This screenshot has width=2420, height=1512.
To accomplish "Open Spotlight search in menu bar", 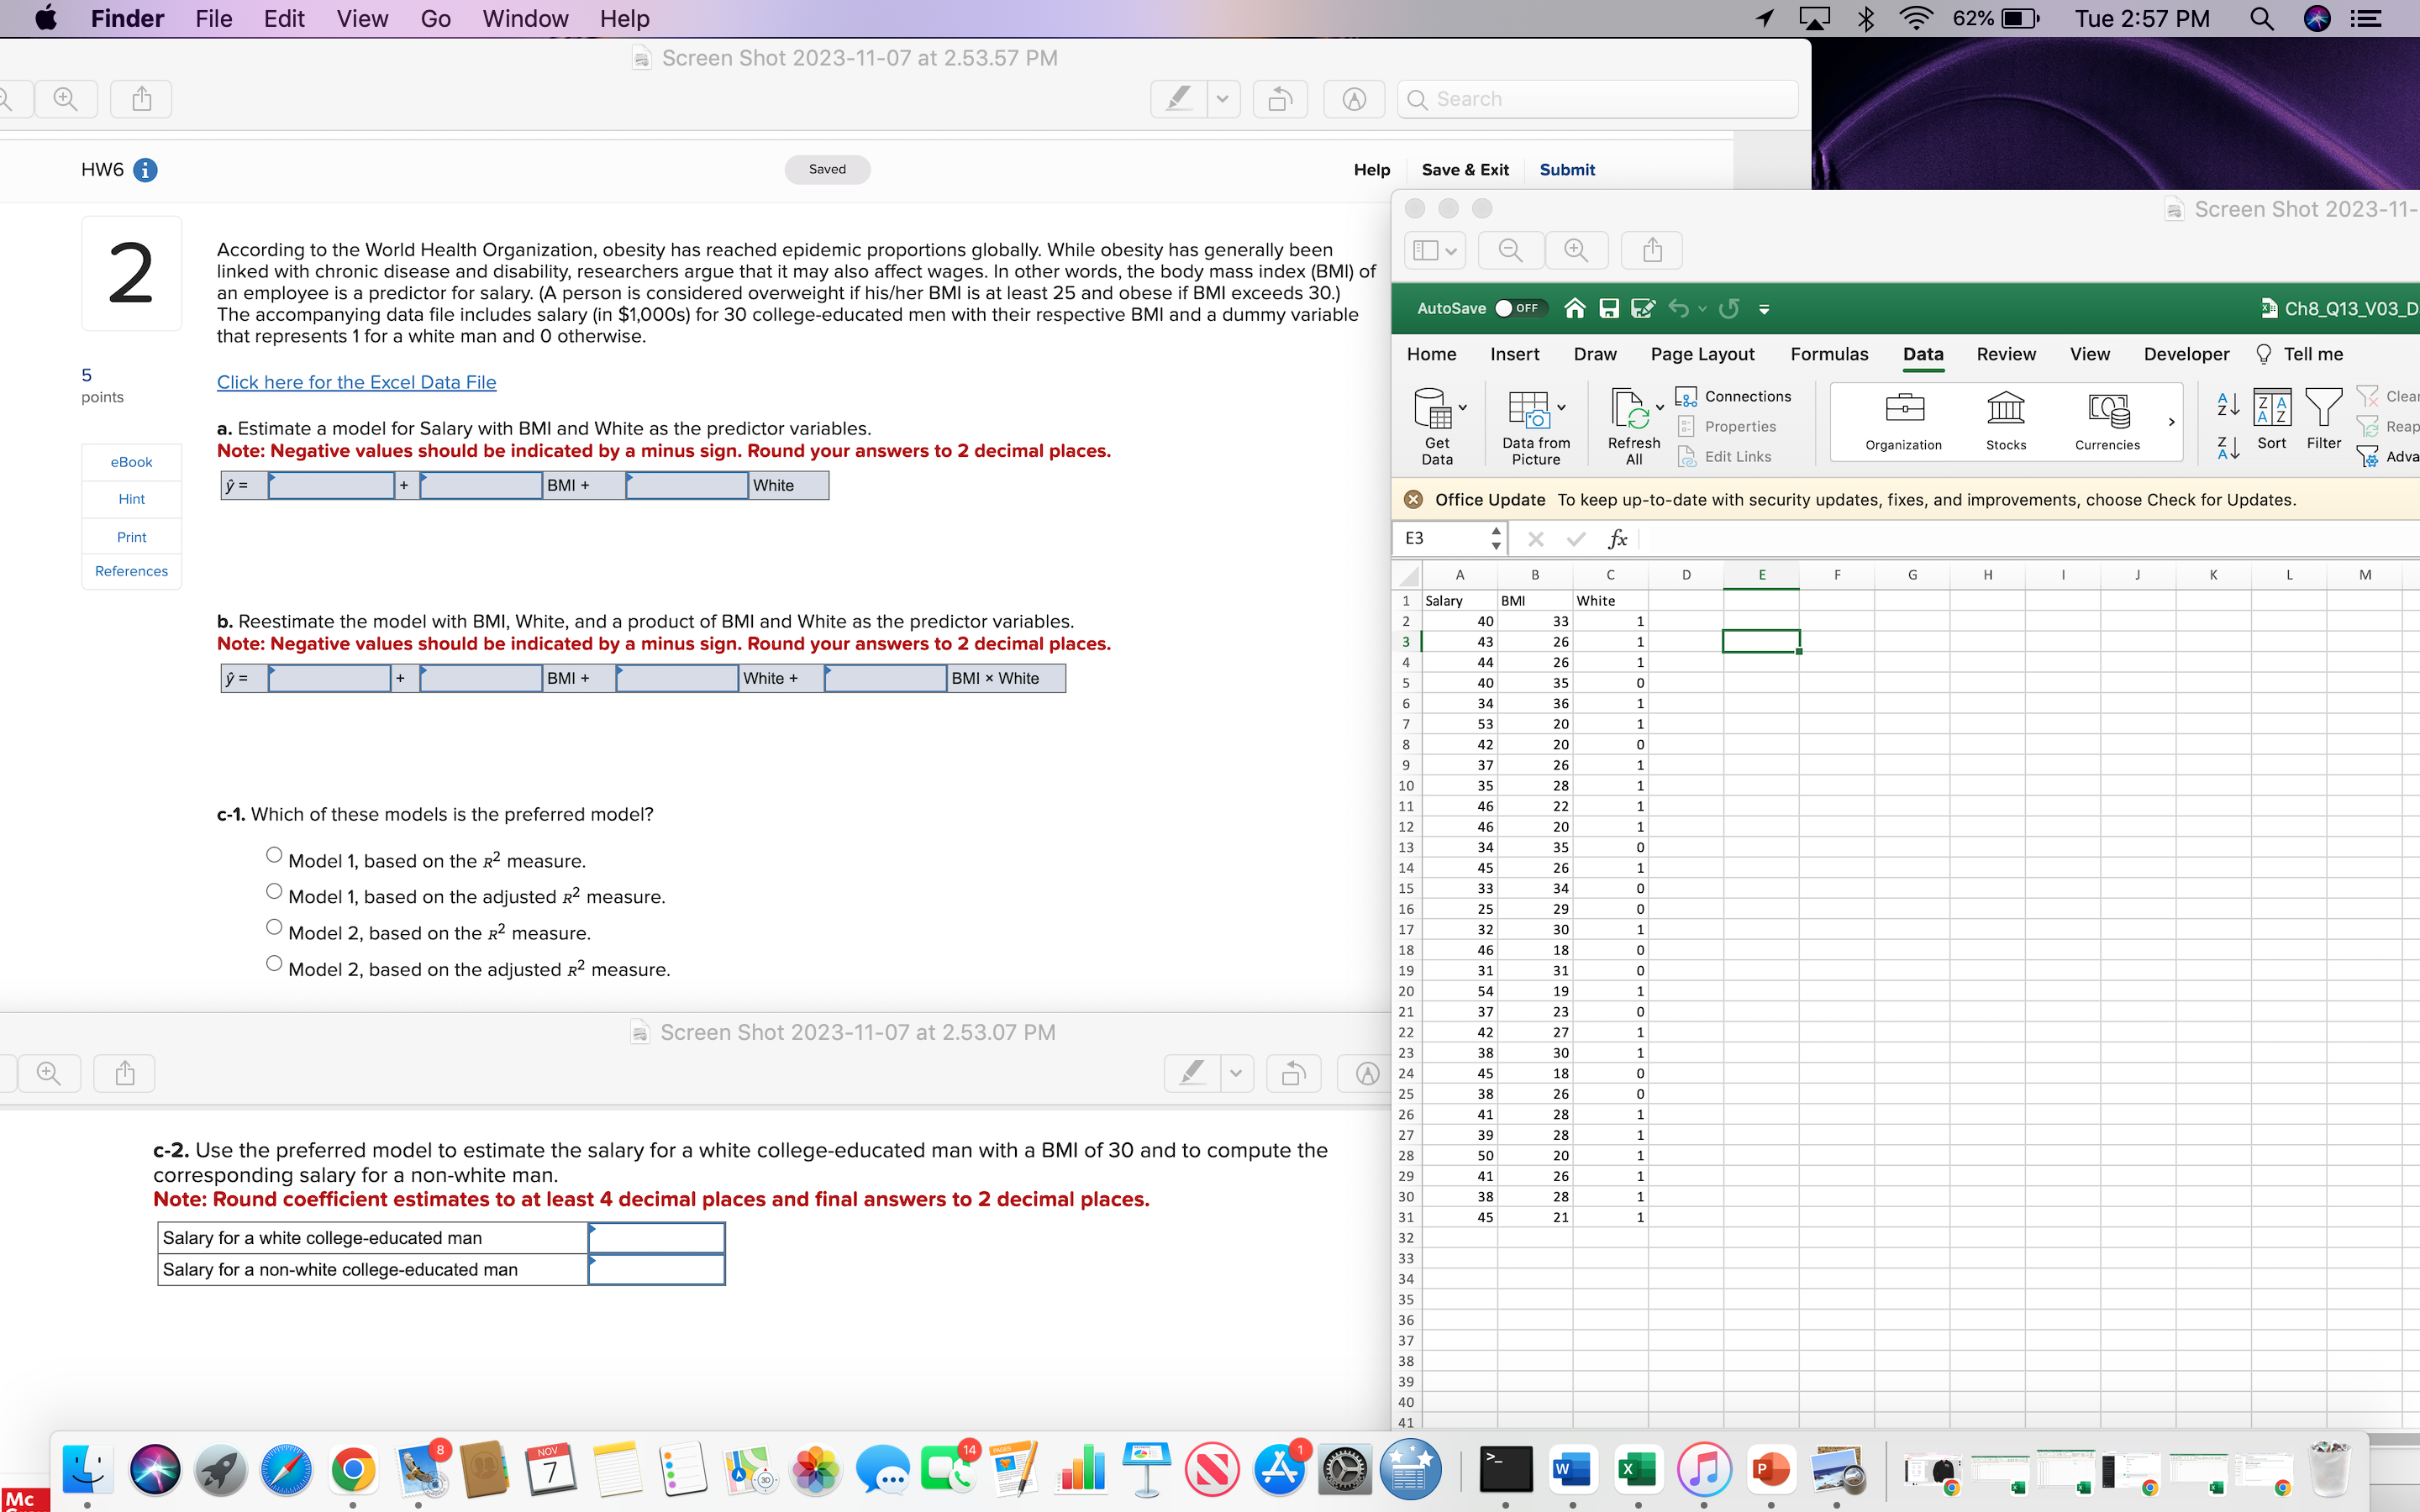I will click(x=2262, y=19).
